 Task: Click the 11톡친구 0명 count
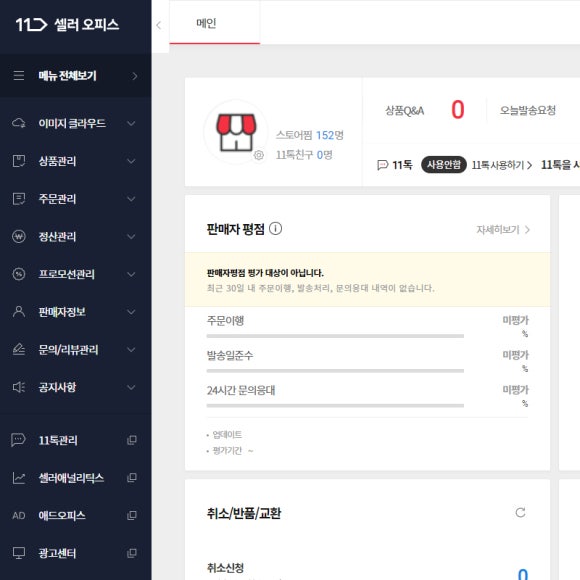[x=304, y=155]
